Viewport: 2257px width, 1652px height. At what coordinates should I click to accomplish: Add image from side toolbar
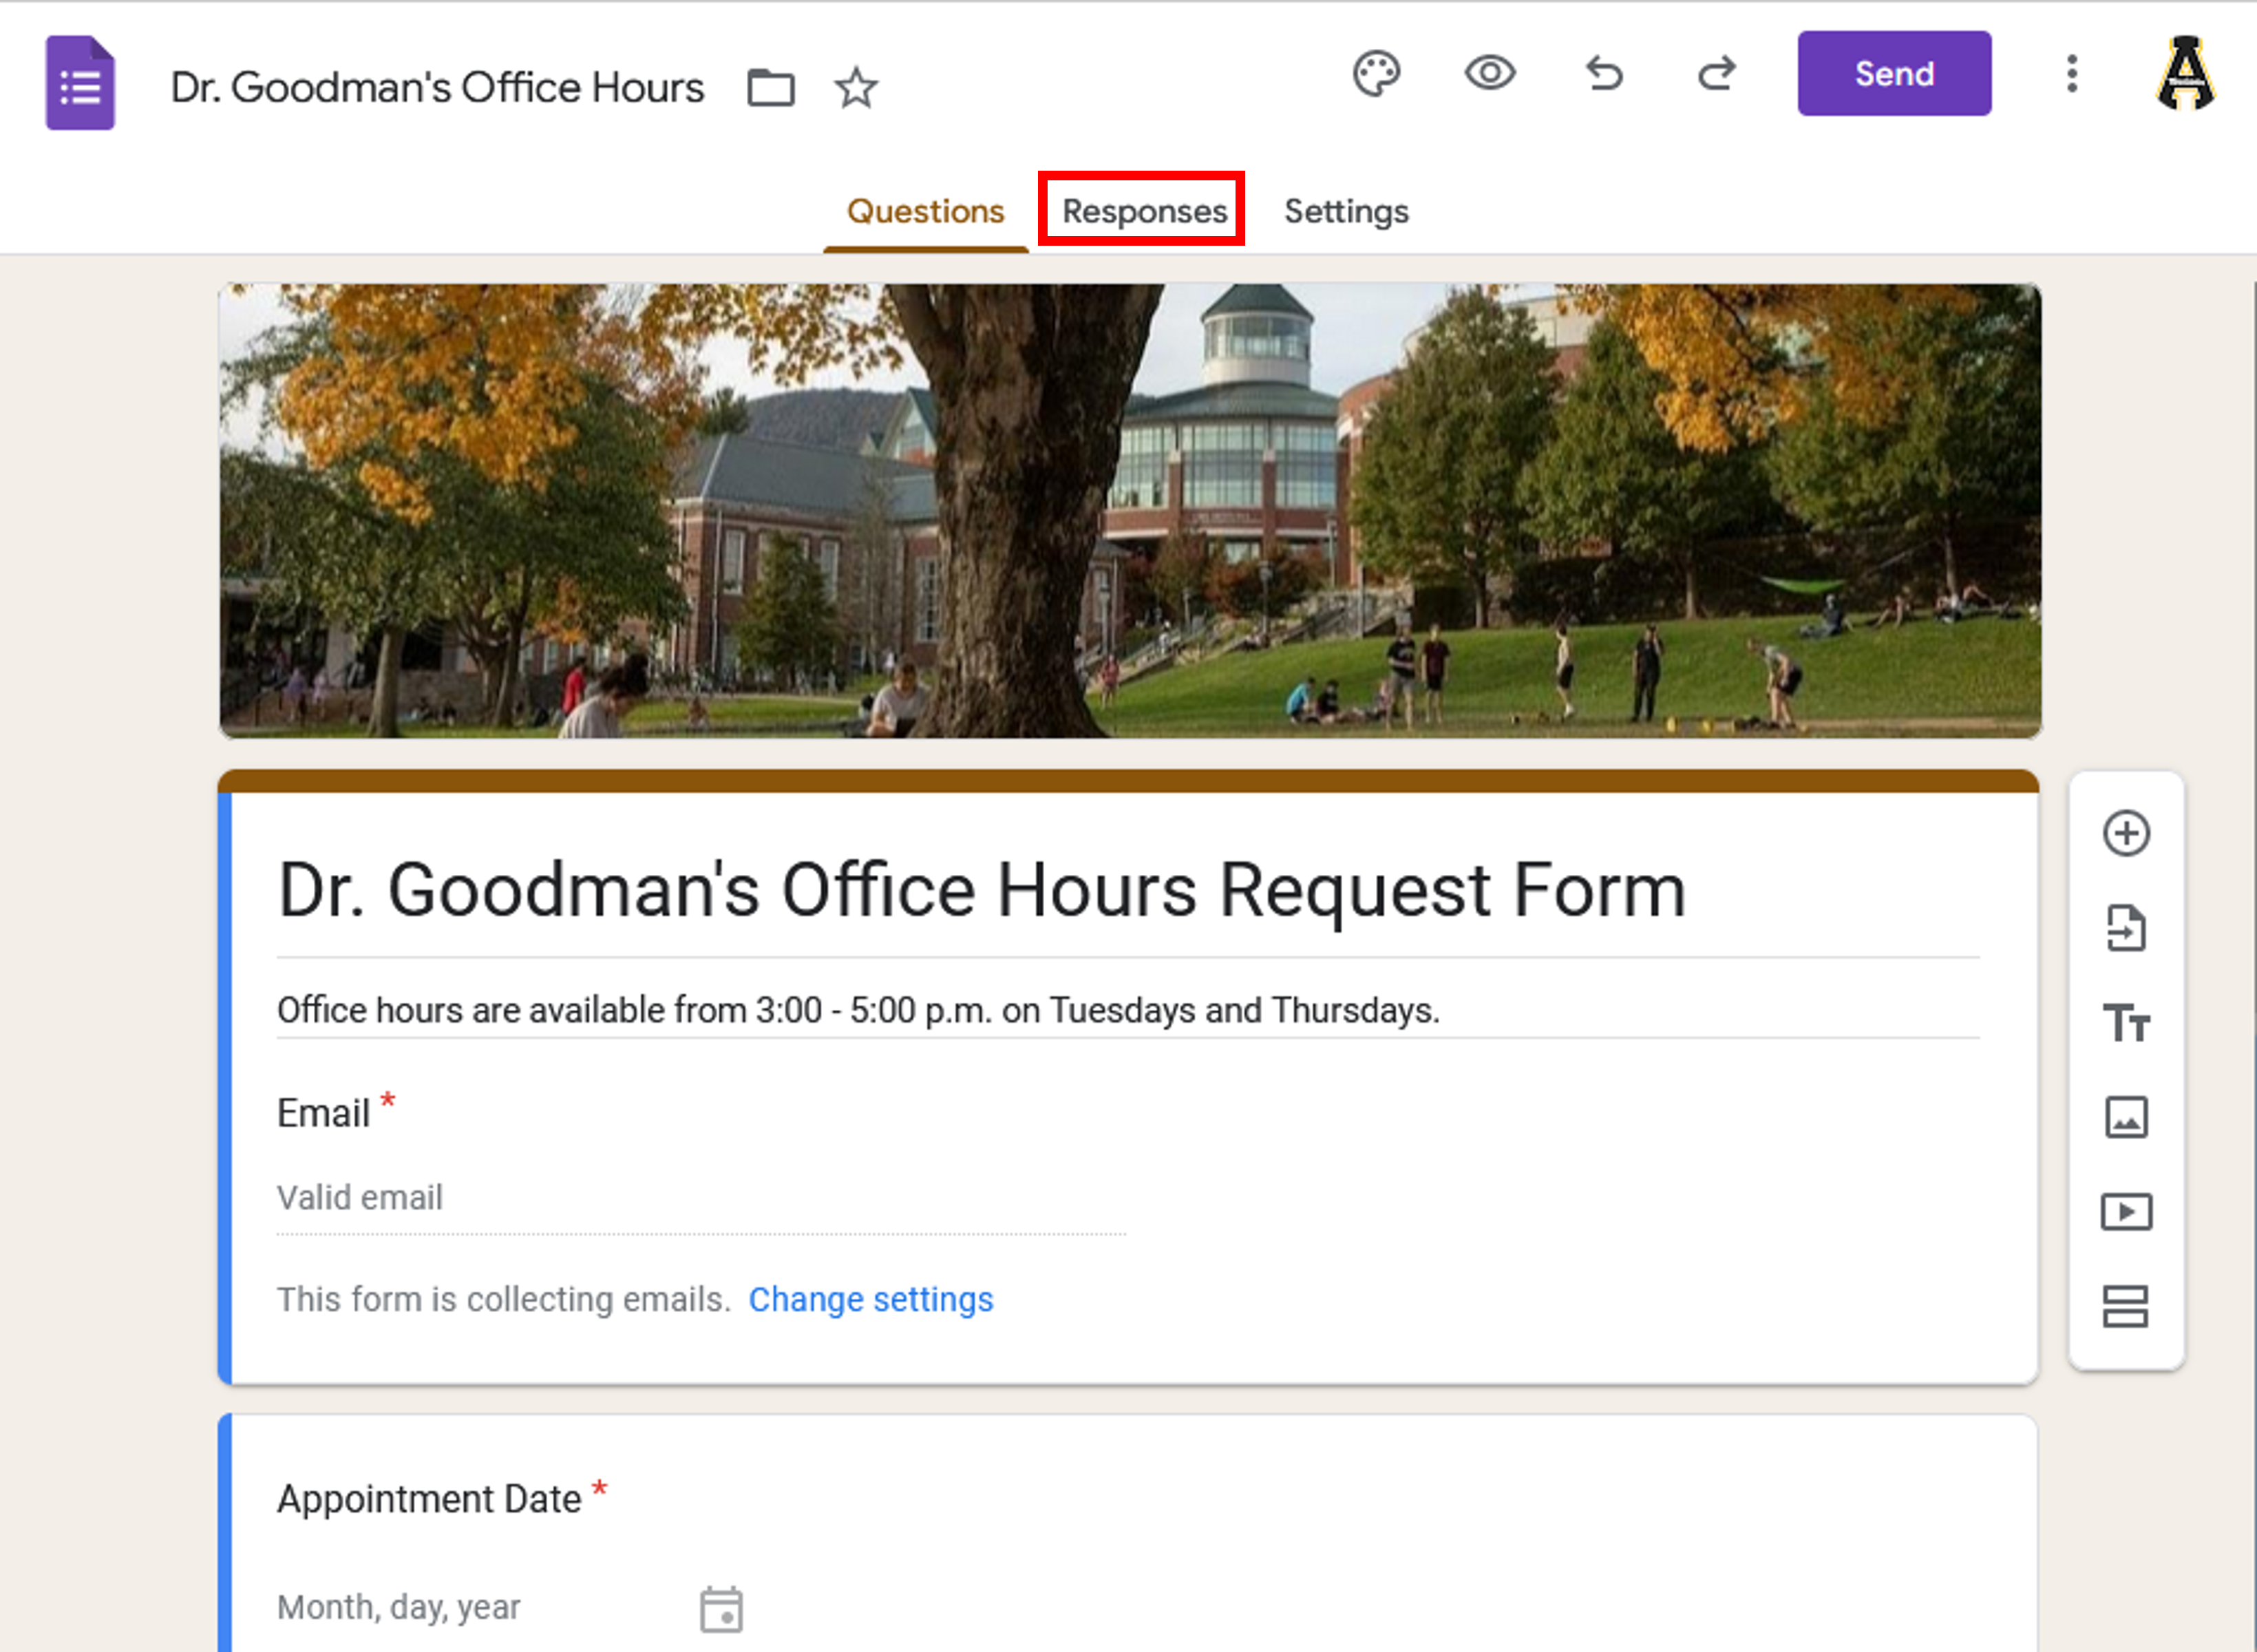click(2126, 1117)
